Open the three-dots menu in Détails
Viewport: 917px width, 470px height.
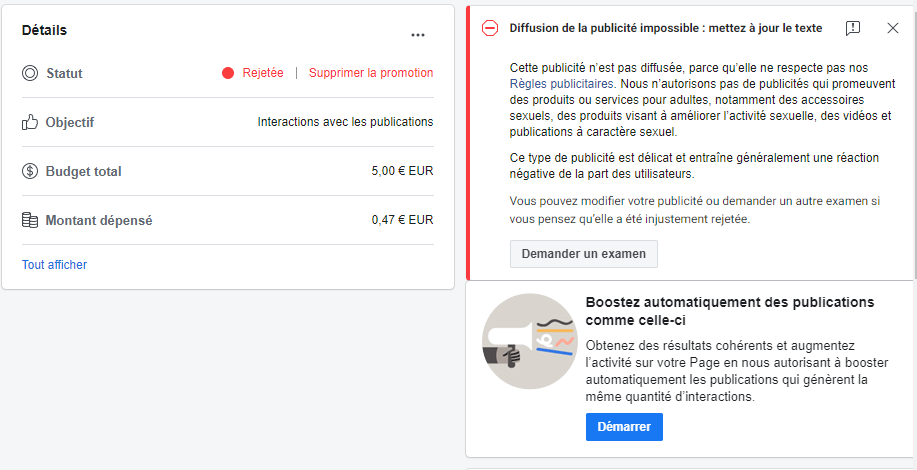tap(418, 35)
